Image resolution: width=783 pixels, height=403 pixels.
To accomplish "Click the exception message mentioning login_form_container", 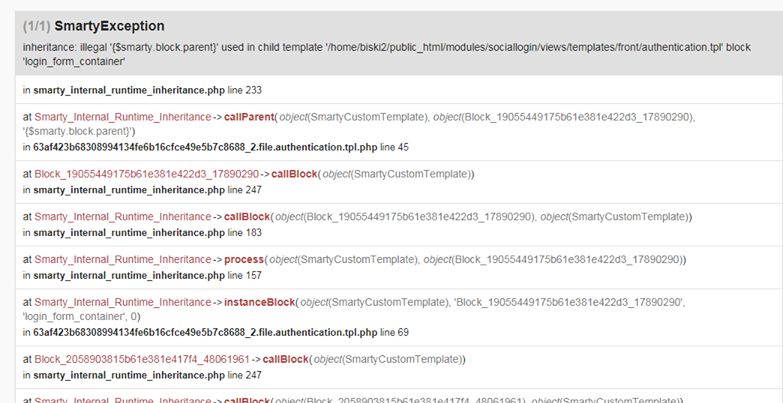I will point(387,54).
